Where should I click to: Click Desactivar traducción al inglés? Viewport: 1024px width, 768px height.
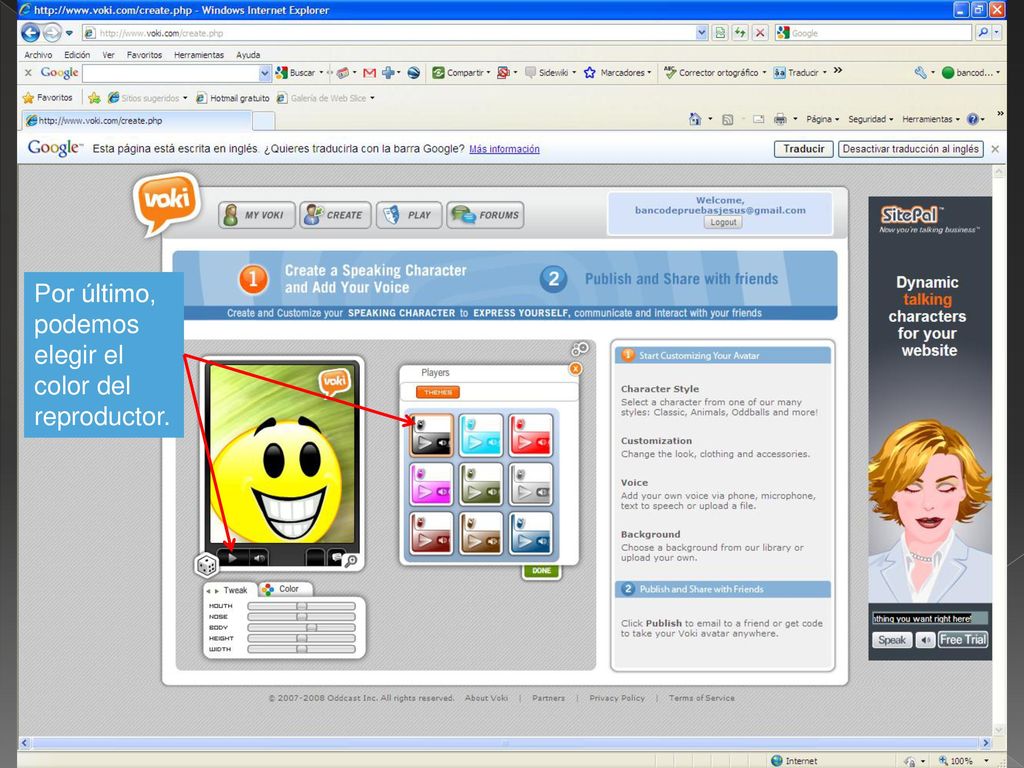tap(910, 149)
